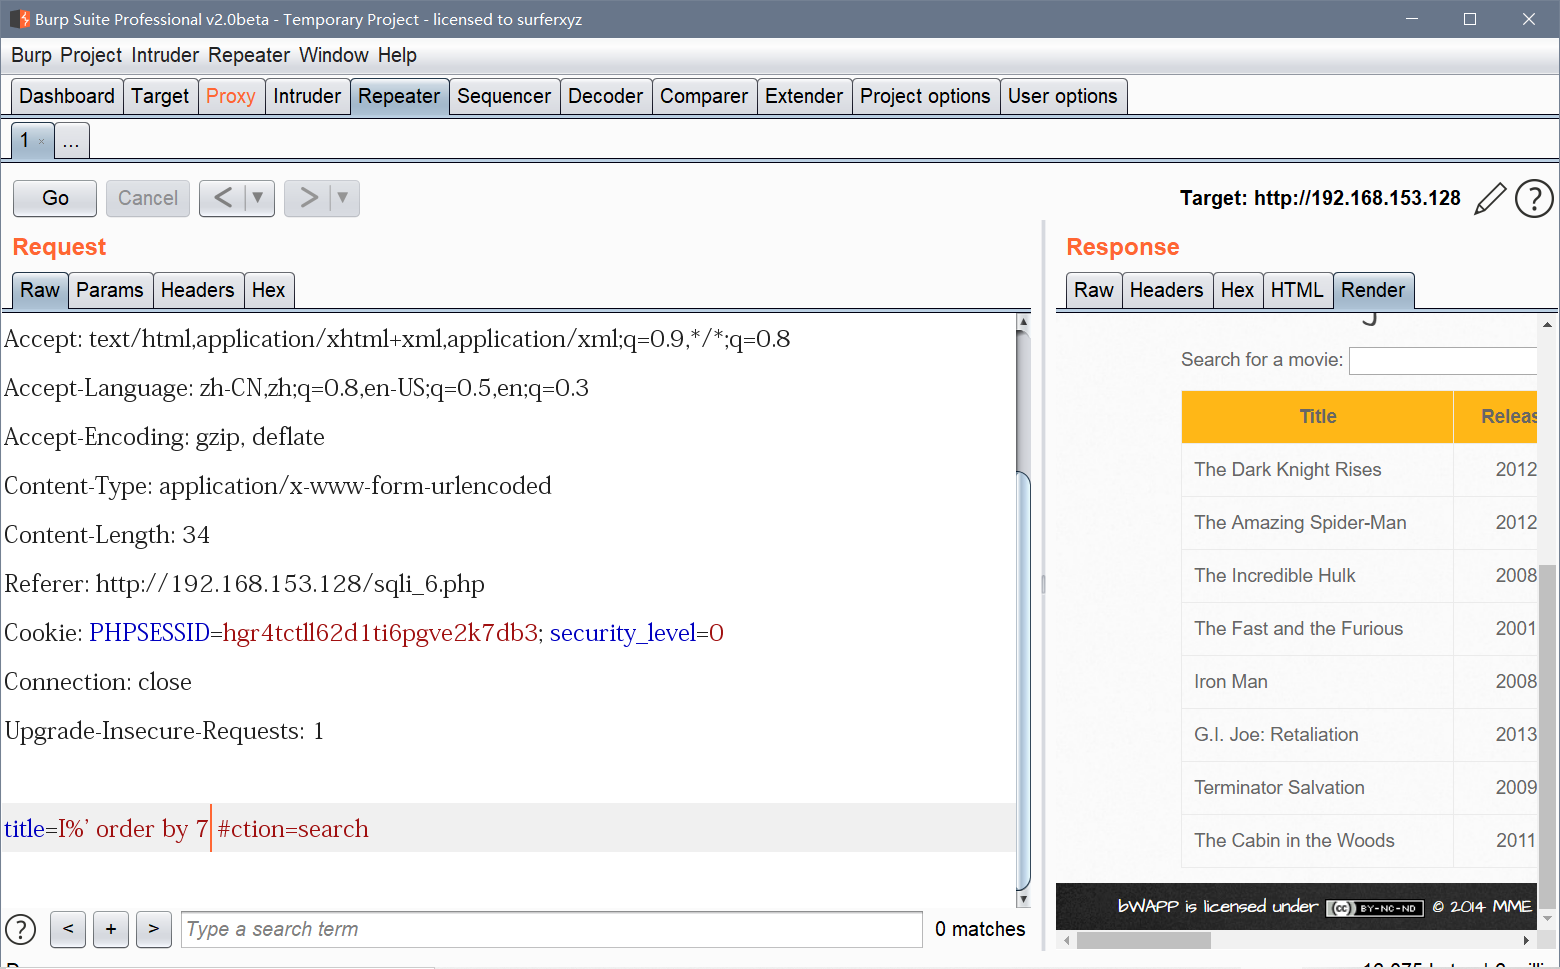Click The Dark Knight Rises row
The height and width of the screenshot is (969, 1560).
[x=1359, y=470]
